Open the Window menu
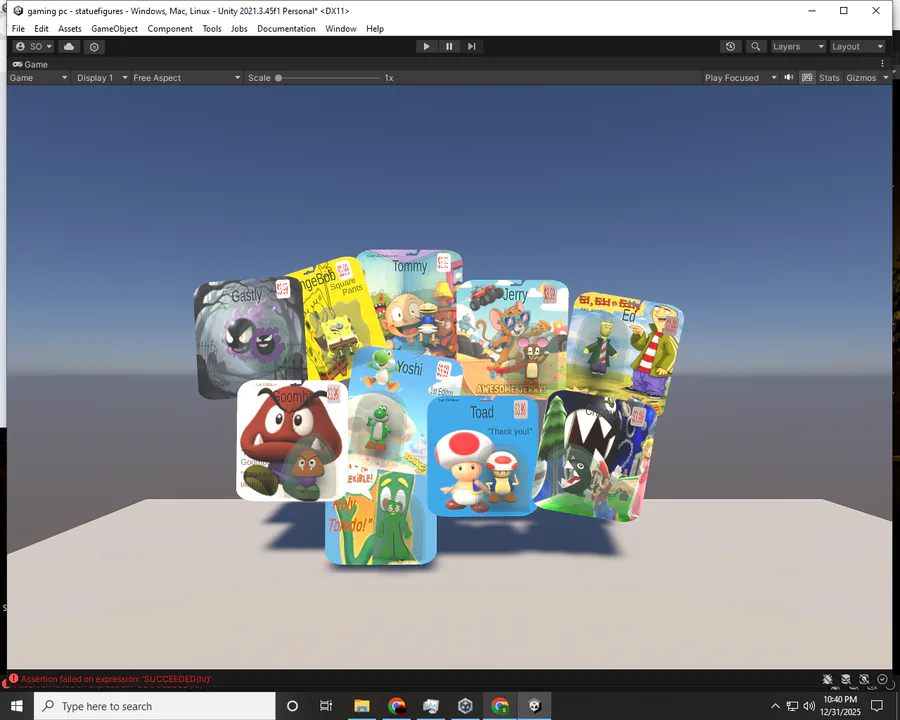The height and width of the screenshot is (720, 900). tap(341, 29)
